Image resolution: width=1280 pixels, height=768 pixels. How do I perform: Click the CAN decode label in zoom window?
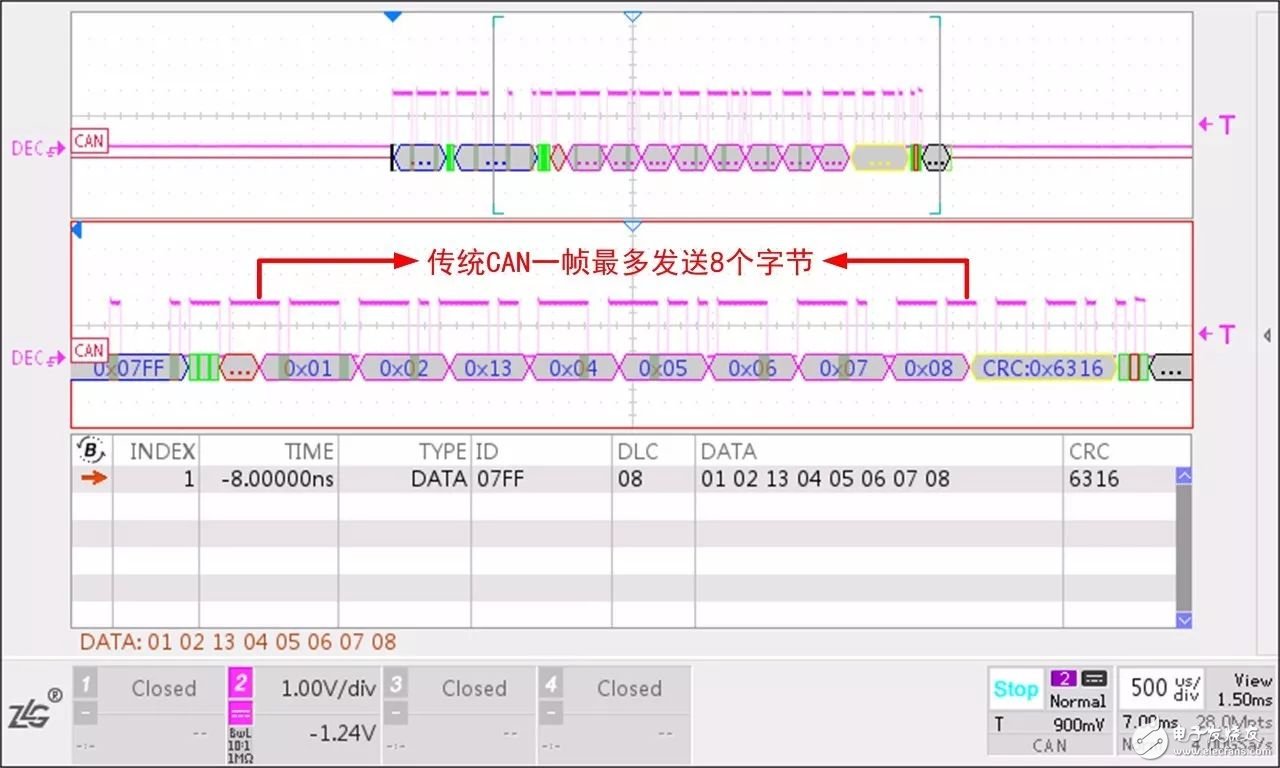tap(89, 350)
